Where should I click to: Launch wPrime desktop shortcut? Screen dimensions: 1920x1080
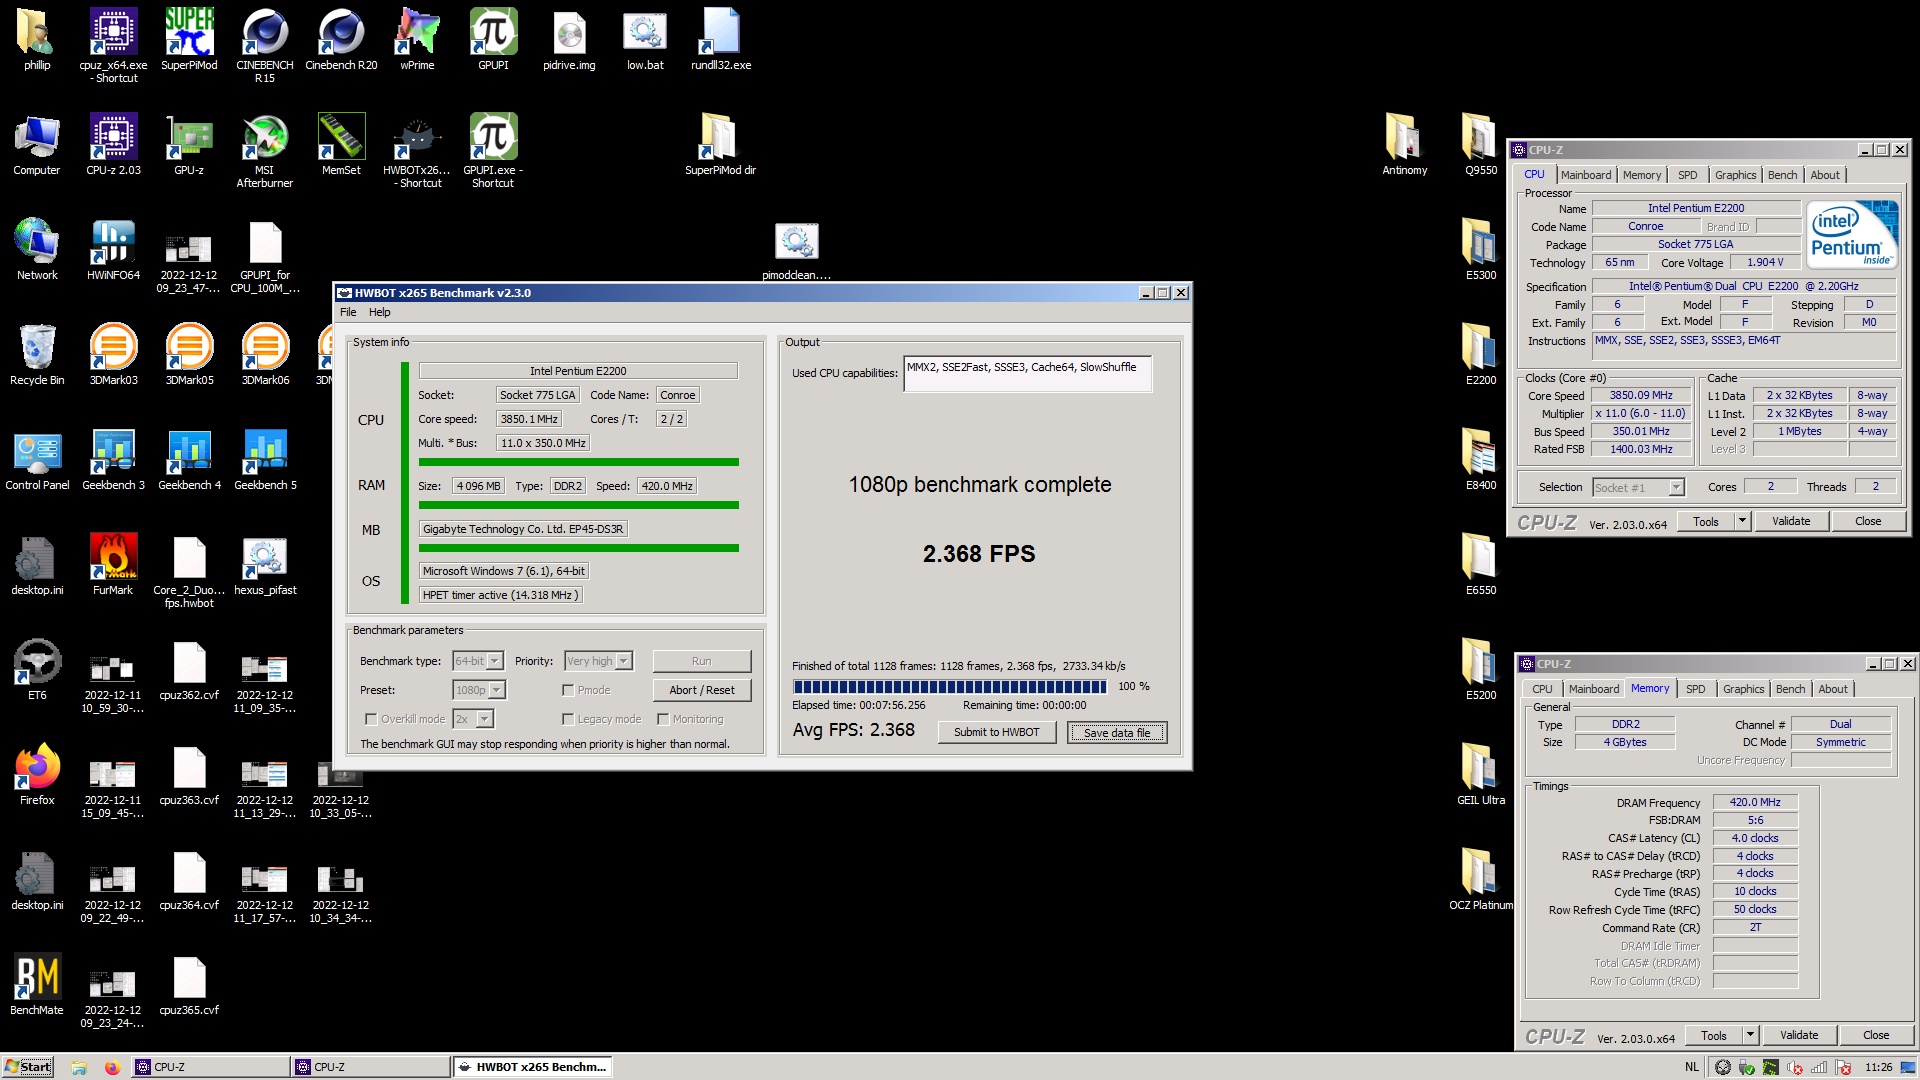coord(417,40)
